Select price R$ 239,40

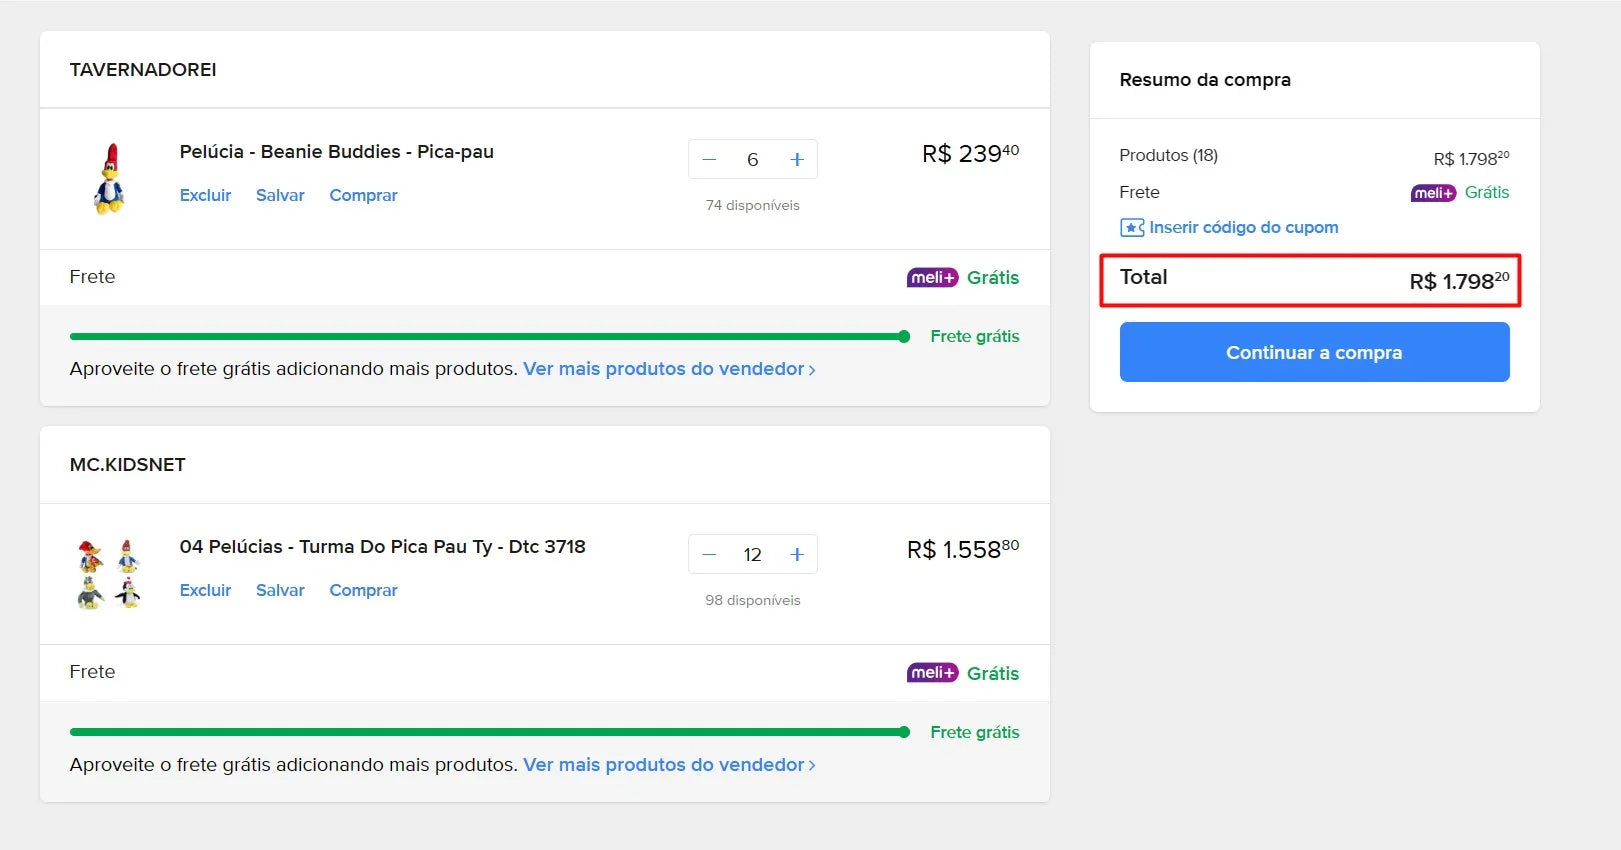970,153
